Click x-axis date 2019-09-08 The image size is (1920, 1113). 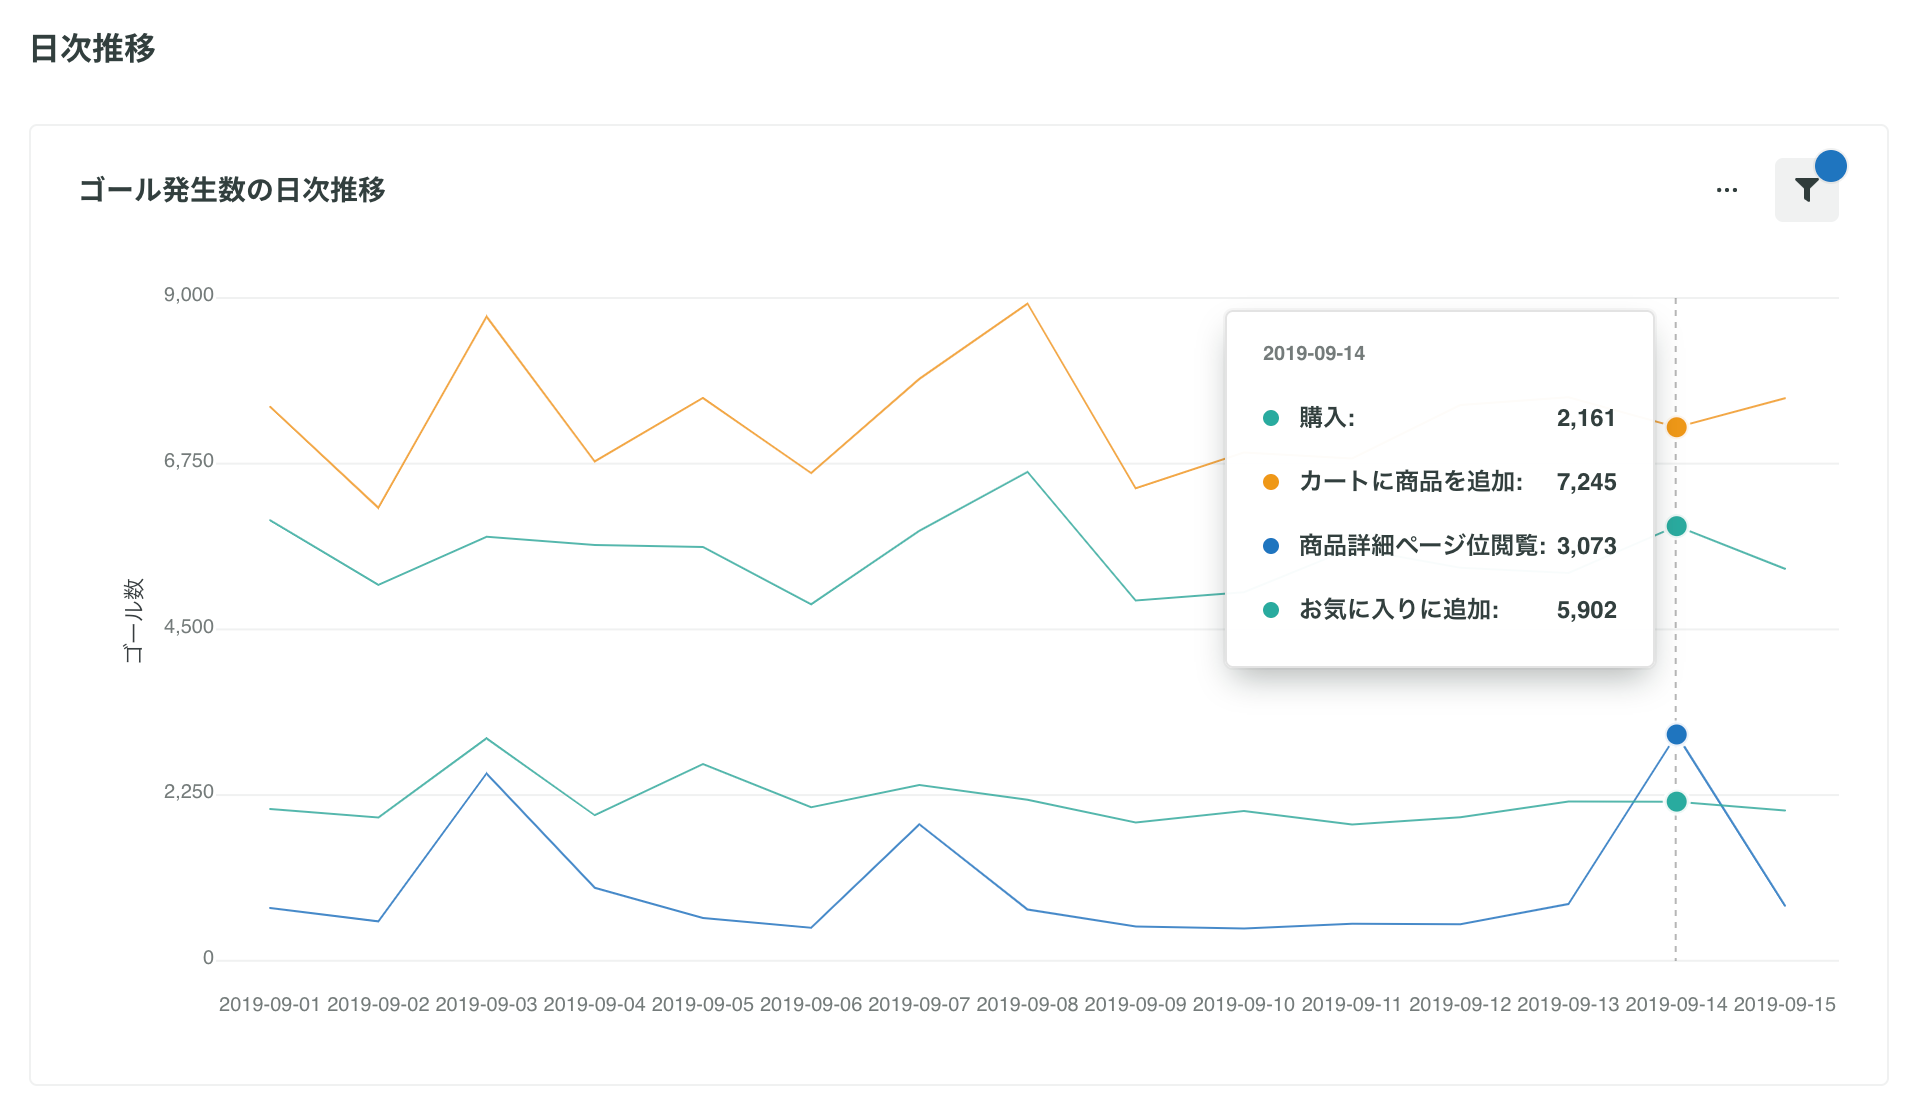(1027, 1005)
